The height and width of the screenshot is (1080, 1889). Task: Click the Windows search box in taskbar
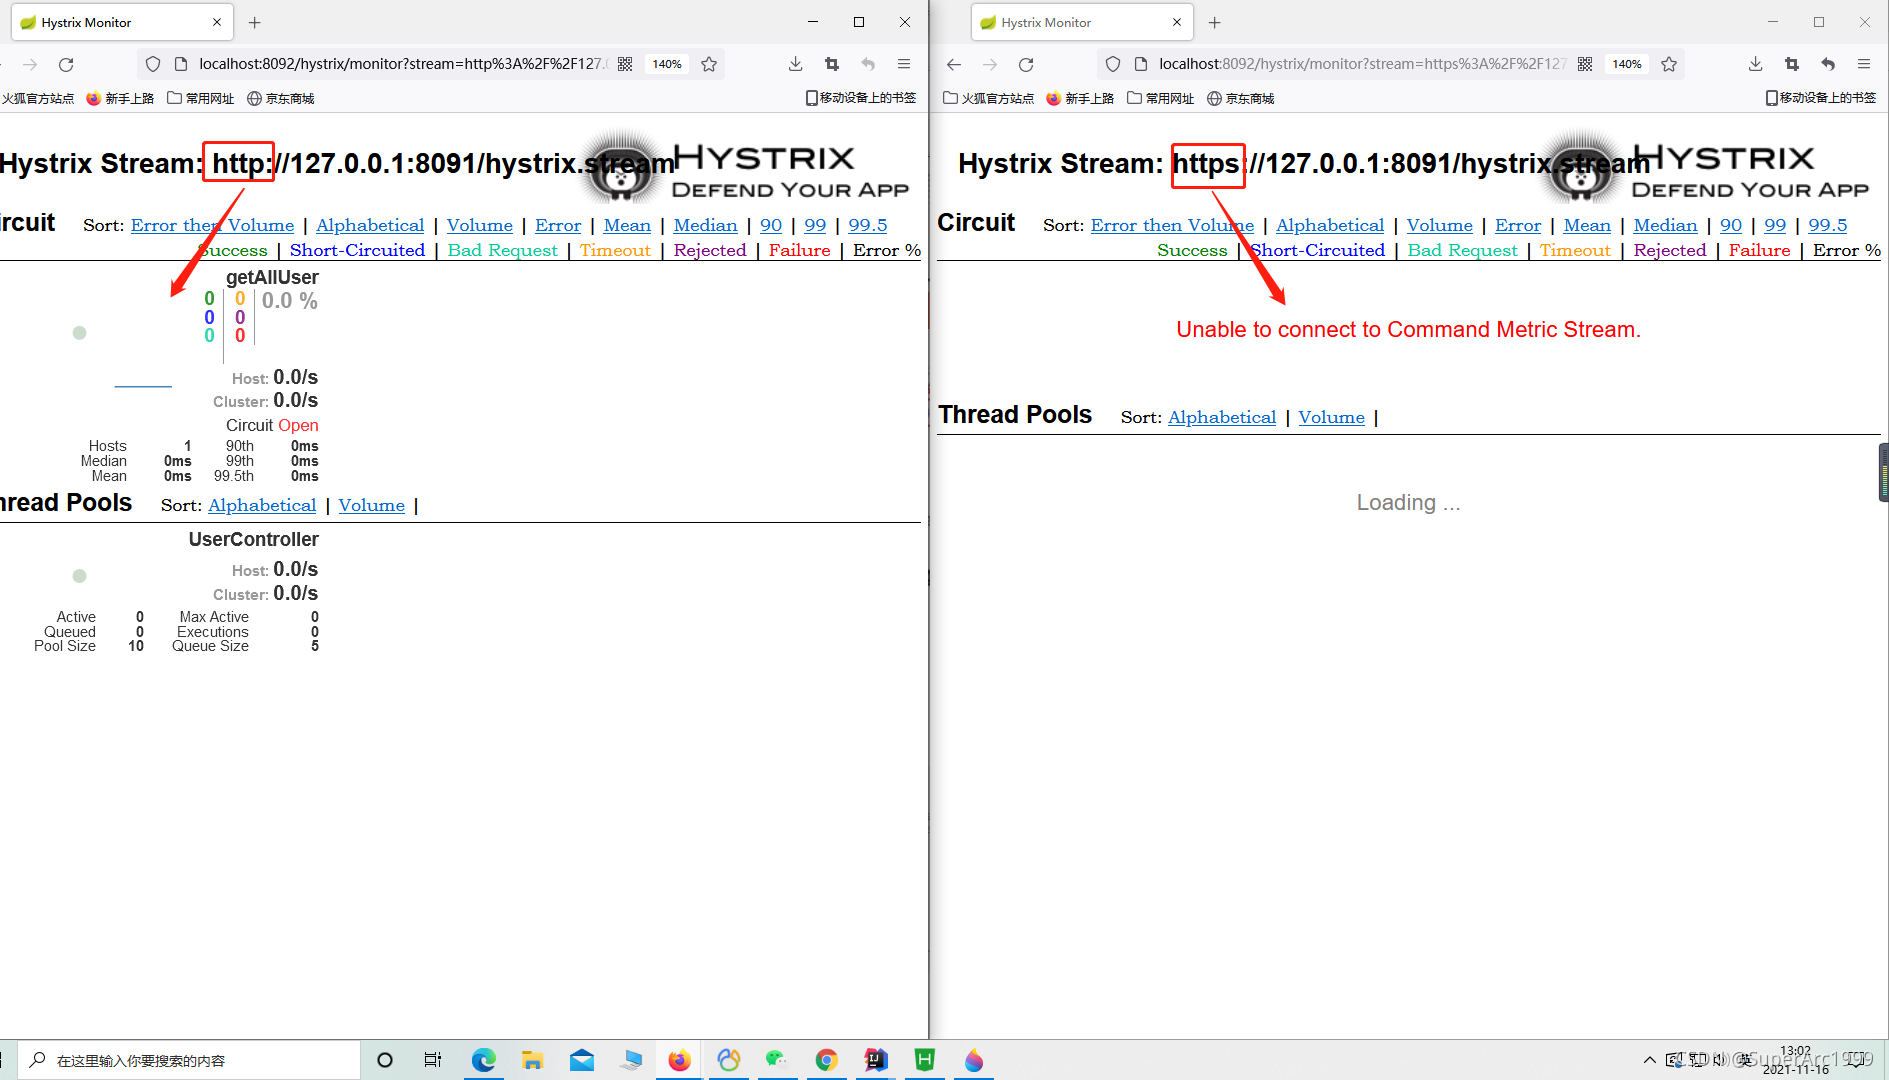coord(189,1060)
